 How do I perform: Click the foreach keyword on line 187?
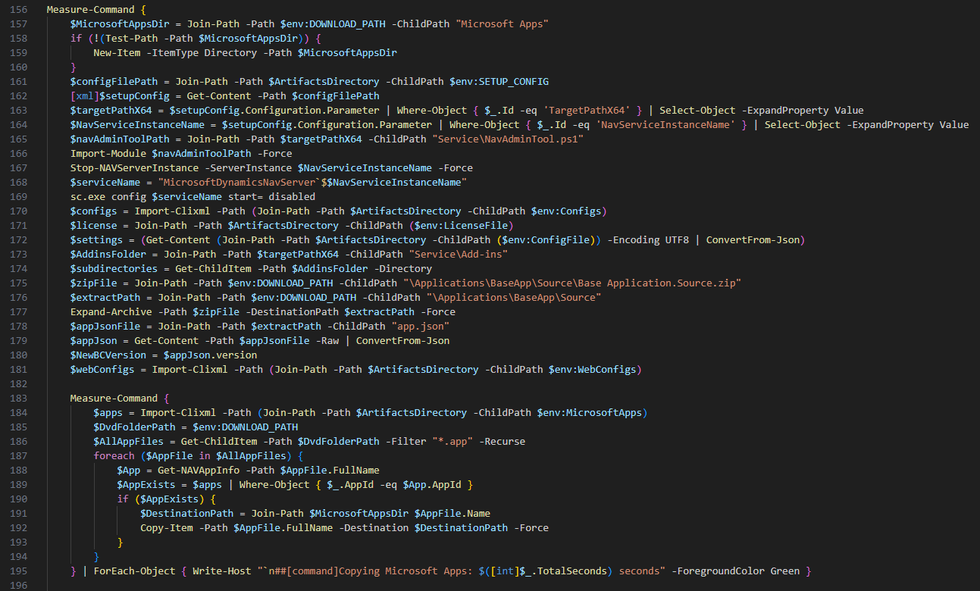[114, 455]
